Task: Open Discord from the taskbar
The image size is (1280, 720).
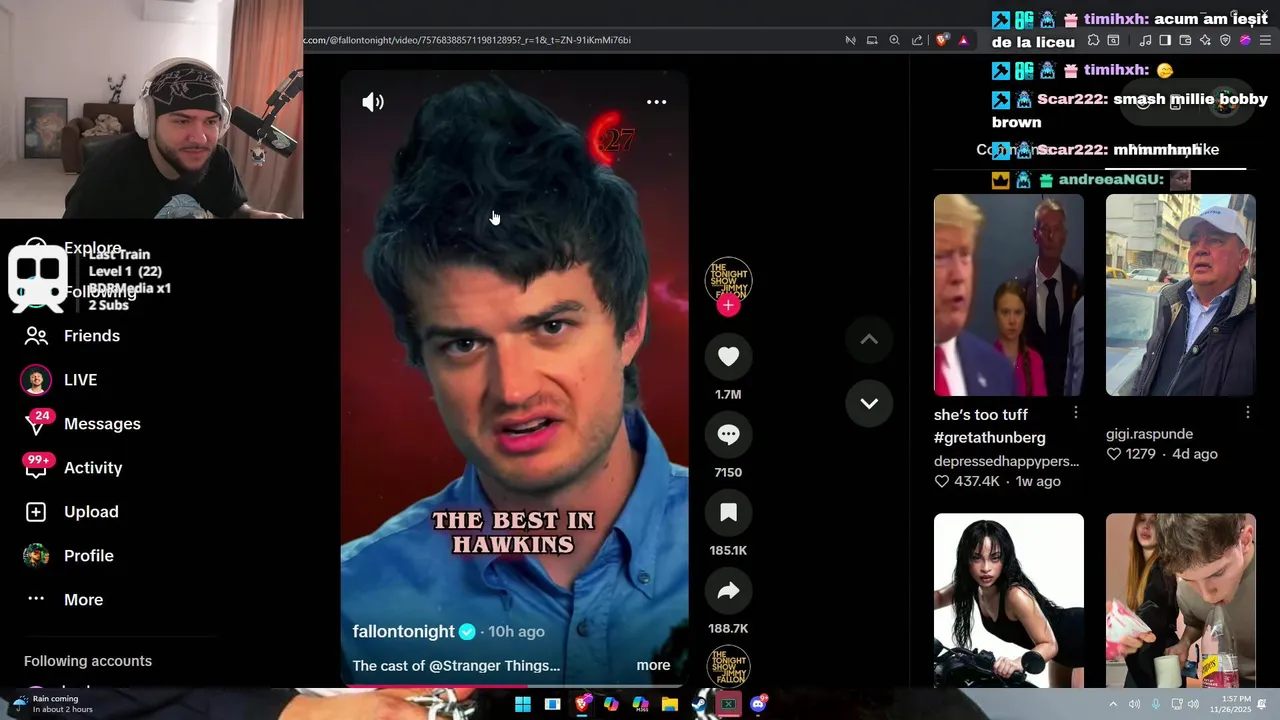Action: 759,704
